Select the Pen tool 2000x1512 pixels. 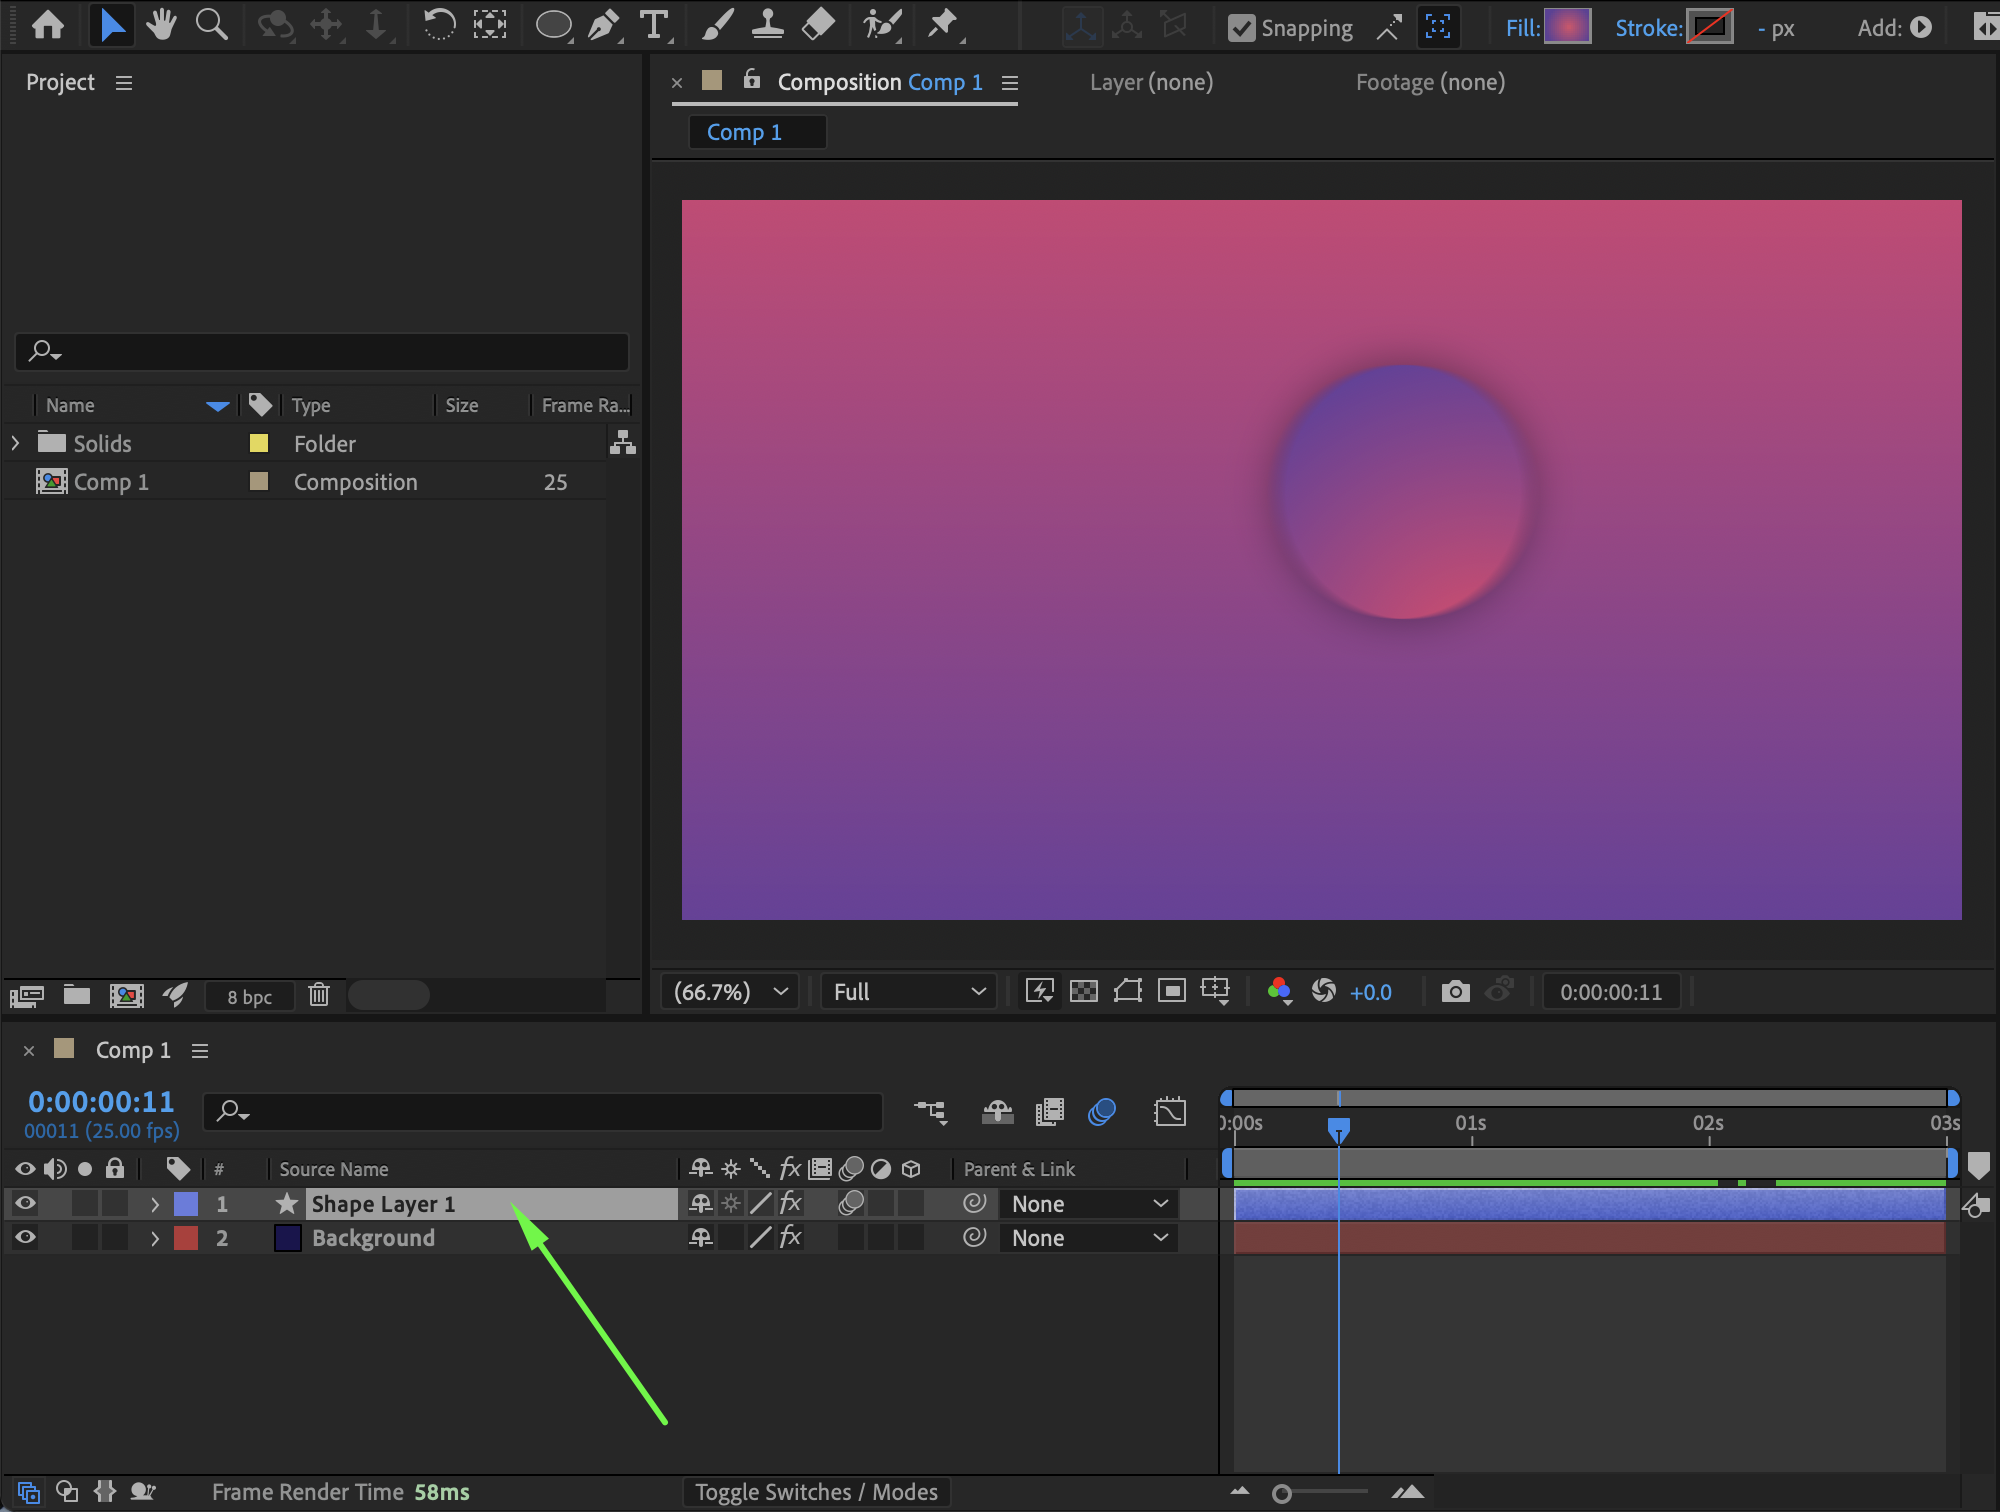602,25
